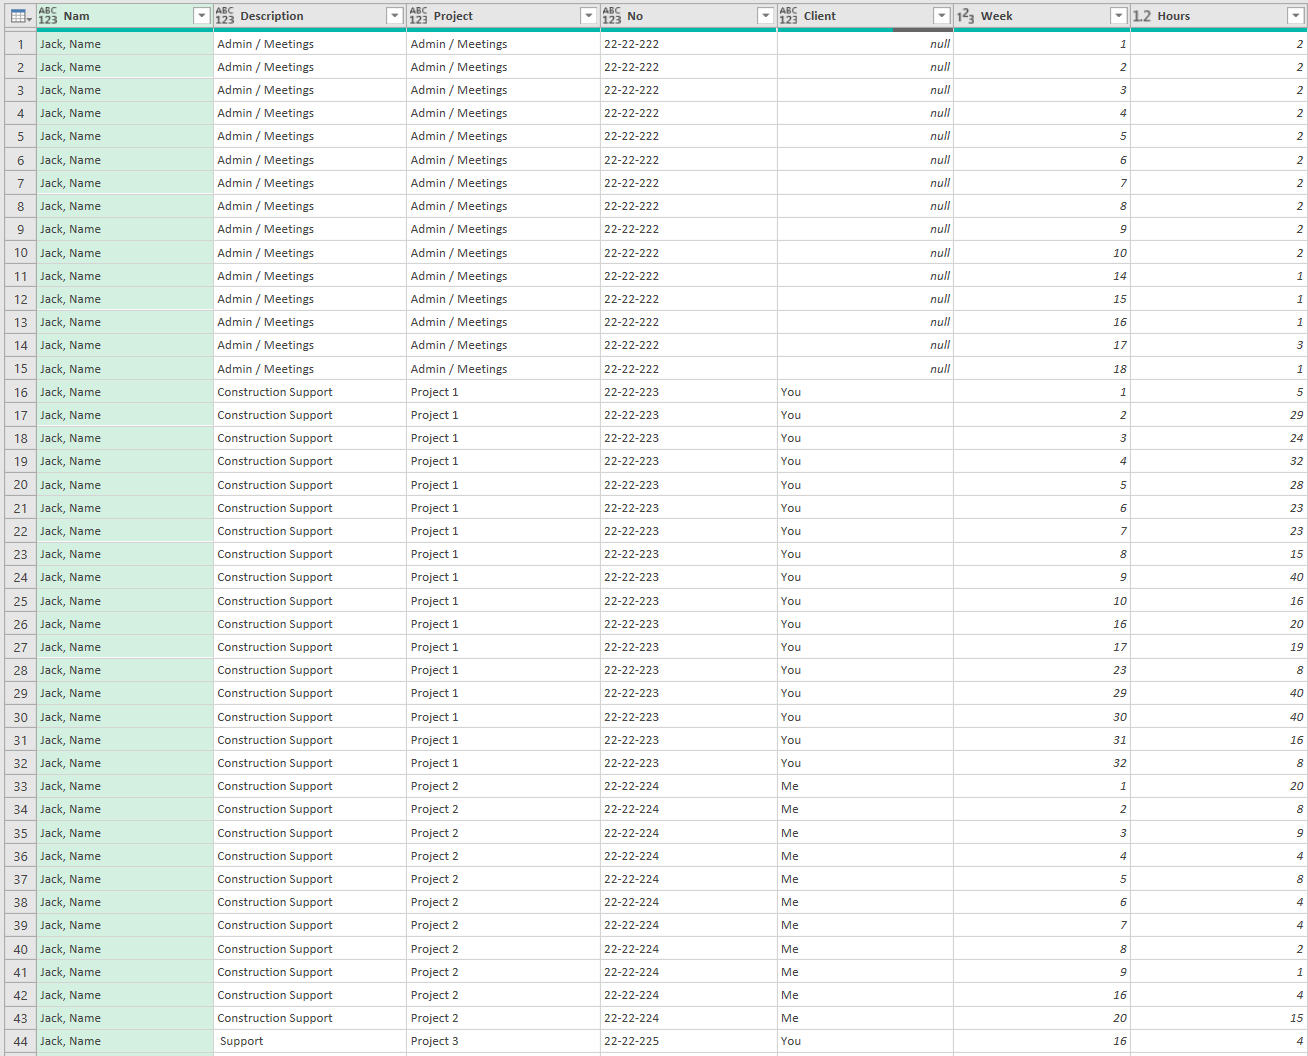This screenshot has width=1308, height=1056.
Task: Click "Admin / Meetings" Description cell in row 8
Action: tap(310, 206)
